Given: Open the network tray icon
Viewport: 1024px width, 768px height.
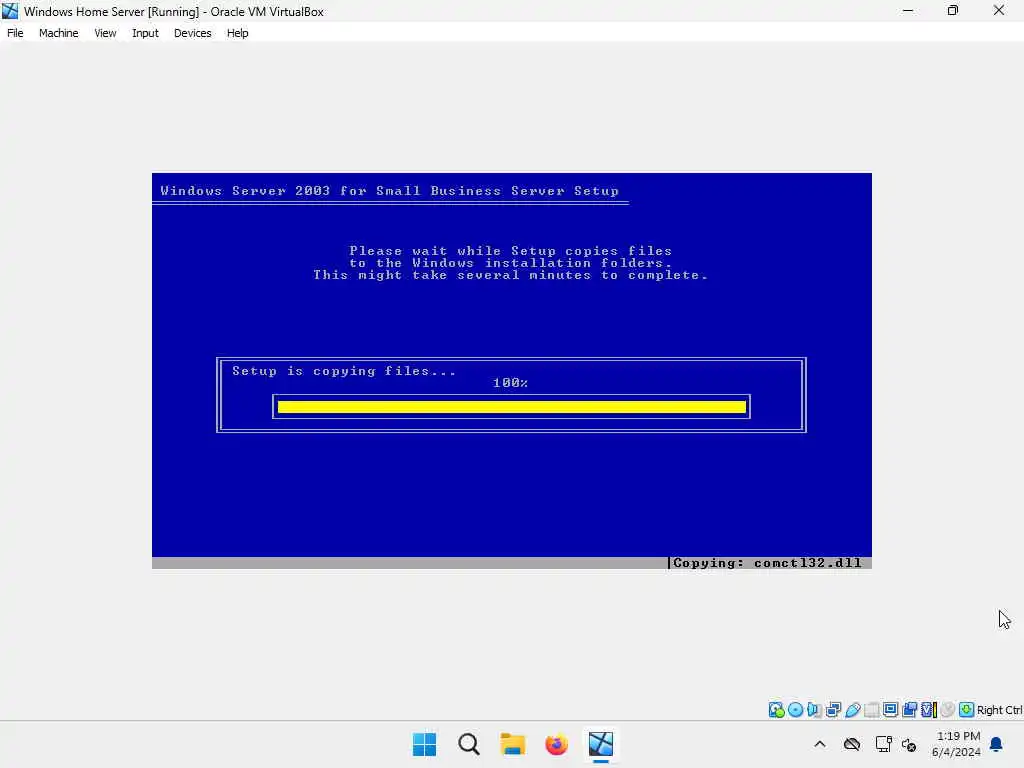Looking at the screenshot, I should (x=884, y=744).
